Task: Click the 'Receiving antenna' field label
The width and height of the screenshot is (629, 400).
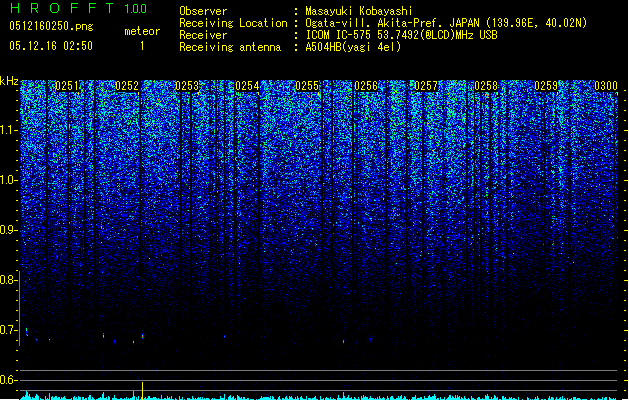Action: coord(230,47)
